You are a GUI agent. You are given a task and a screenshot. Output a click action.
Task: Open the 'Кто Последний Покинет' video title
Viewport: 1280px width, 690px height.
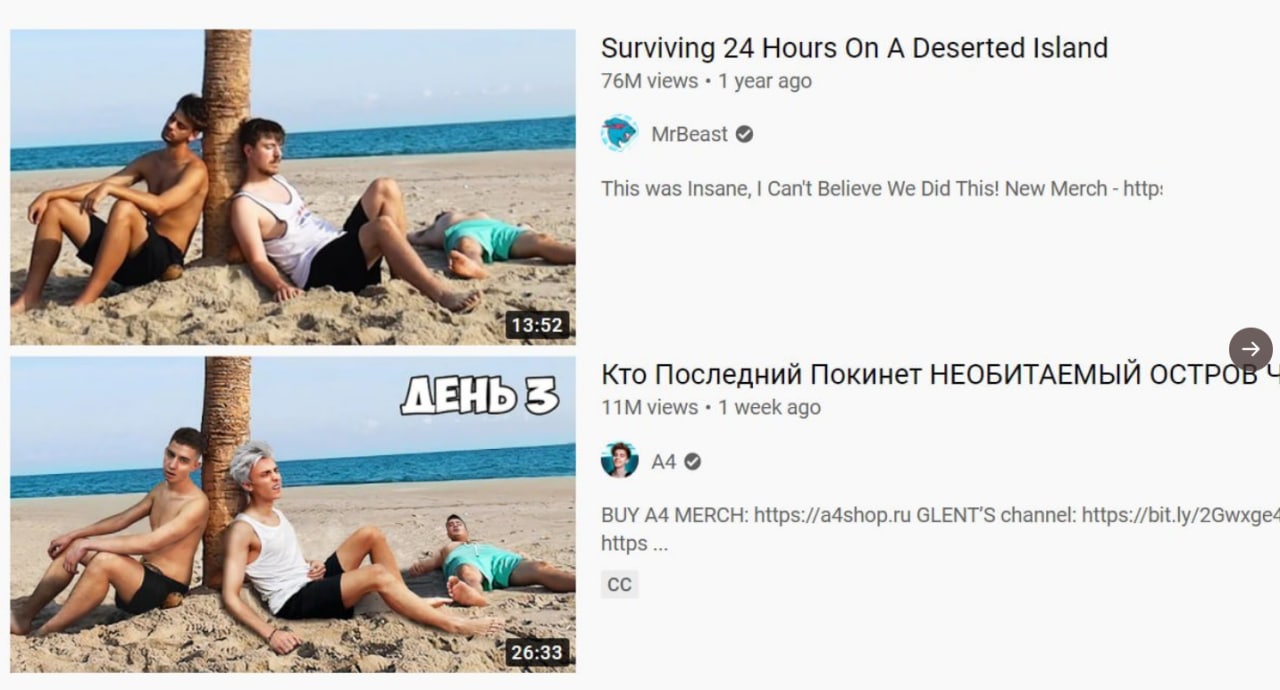coord(940,375)
